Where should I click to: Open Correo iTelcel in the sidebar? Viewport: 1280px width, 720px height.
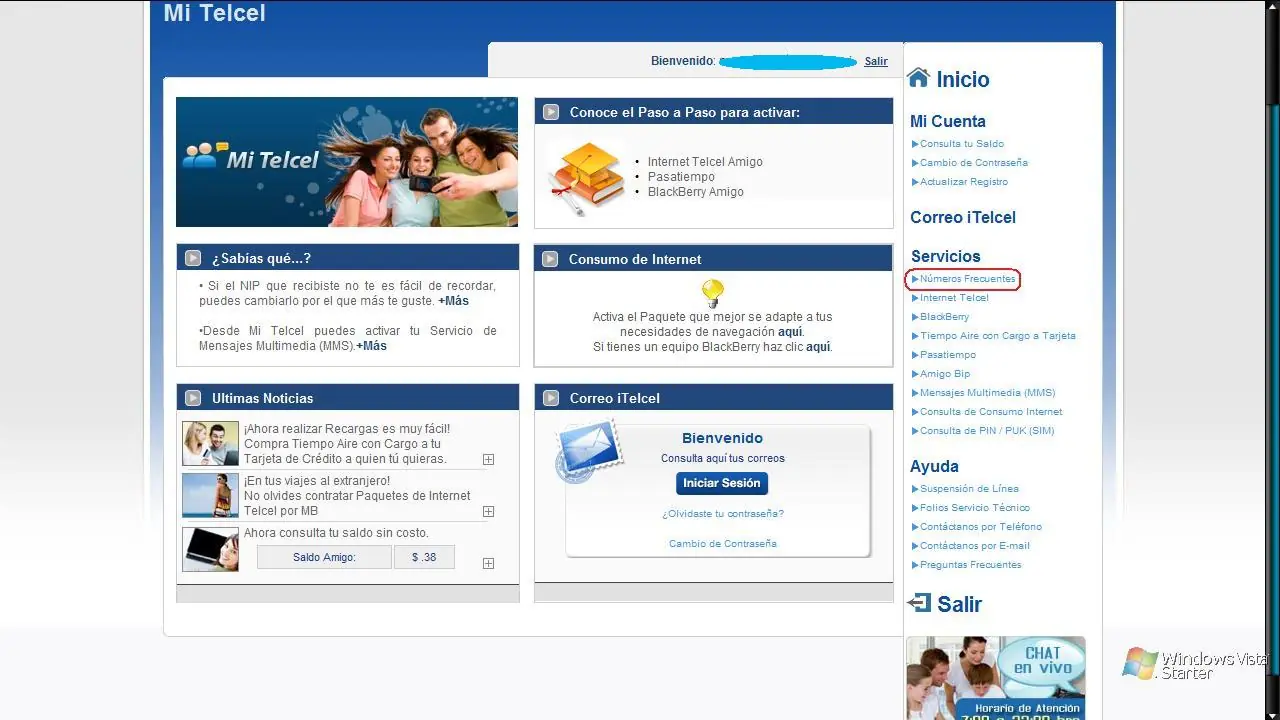click(x=963, y=217)
